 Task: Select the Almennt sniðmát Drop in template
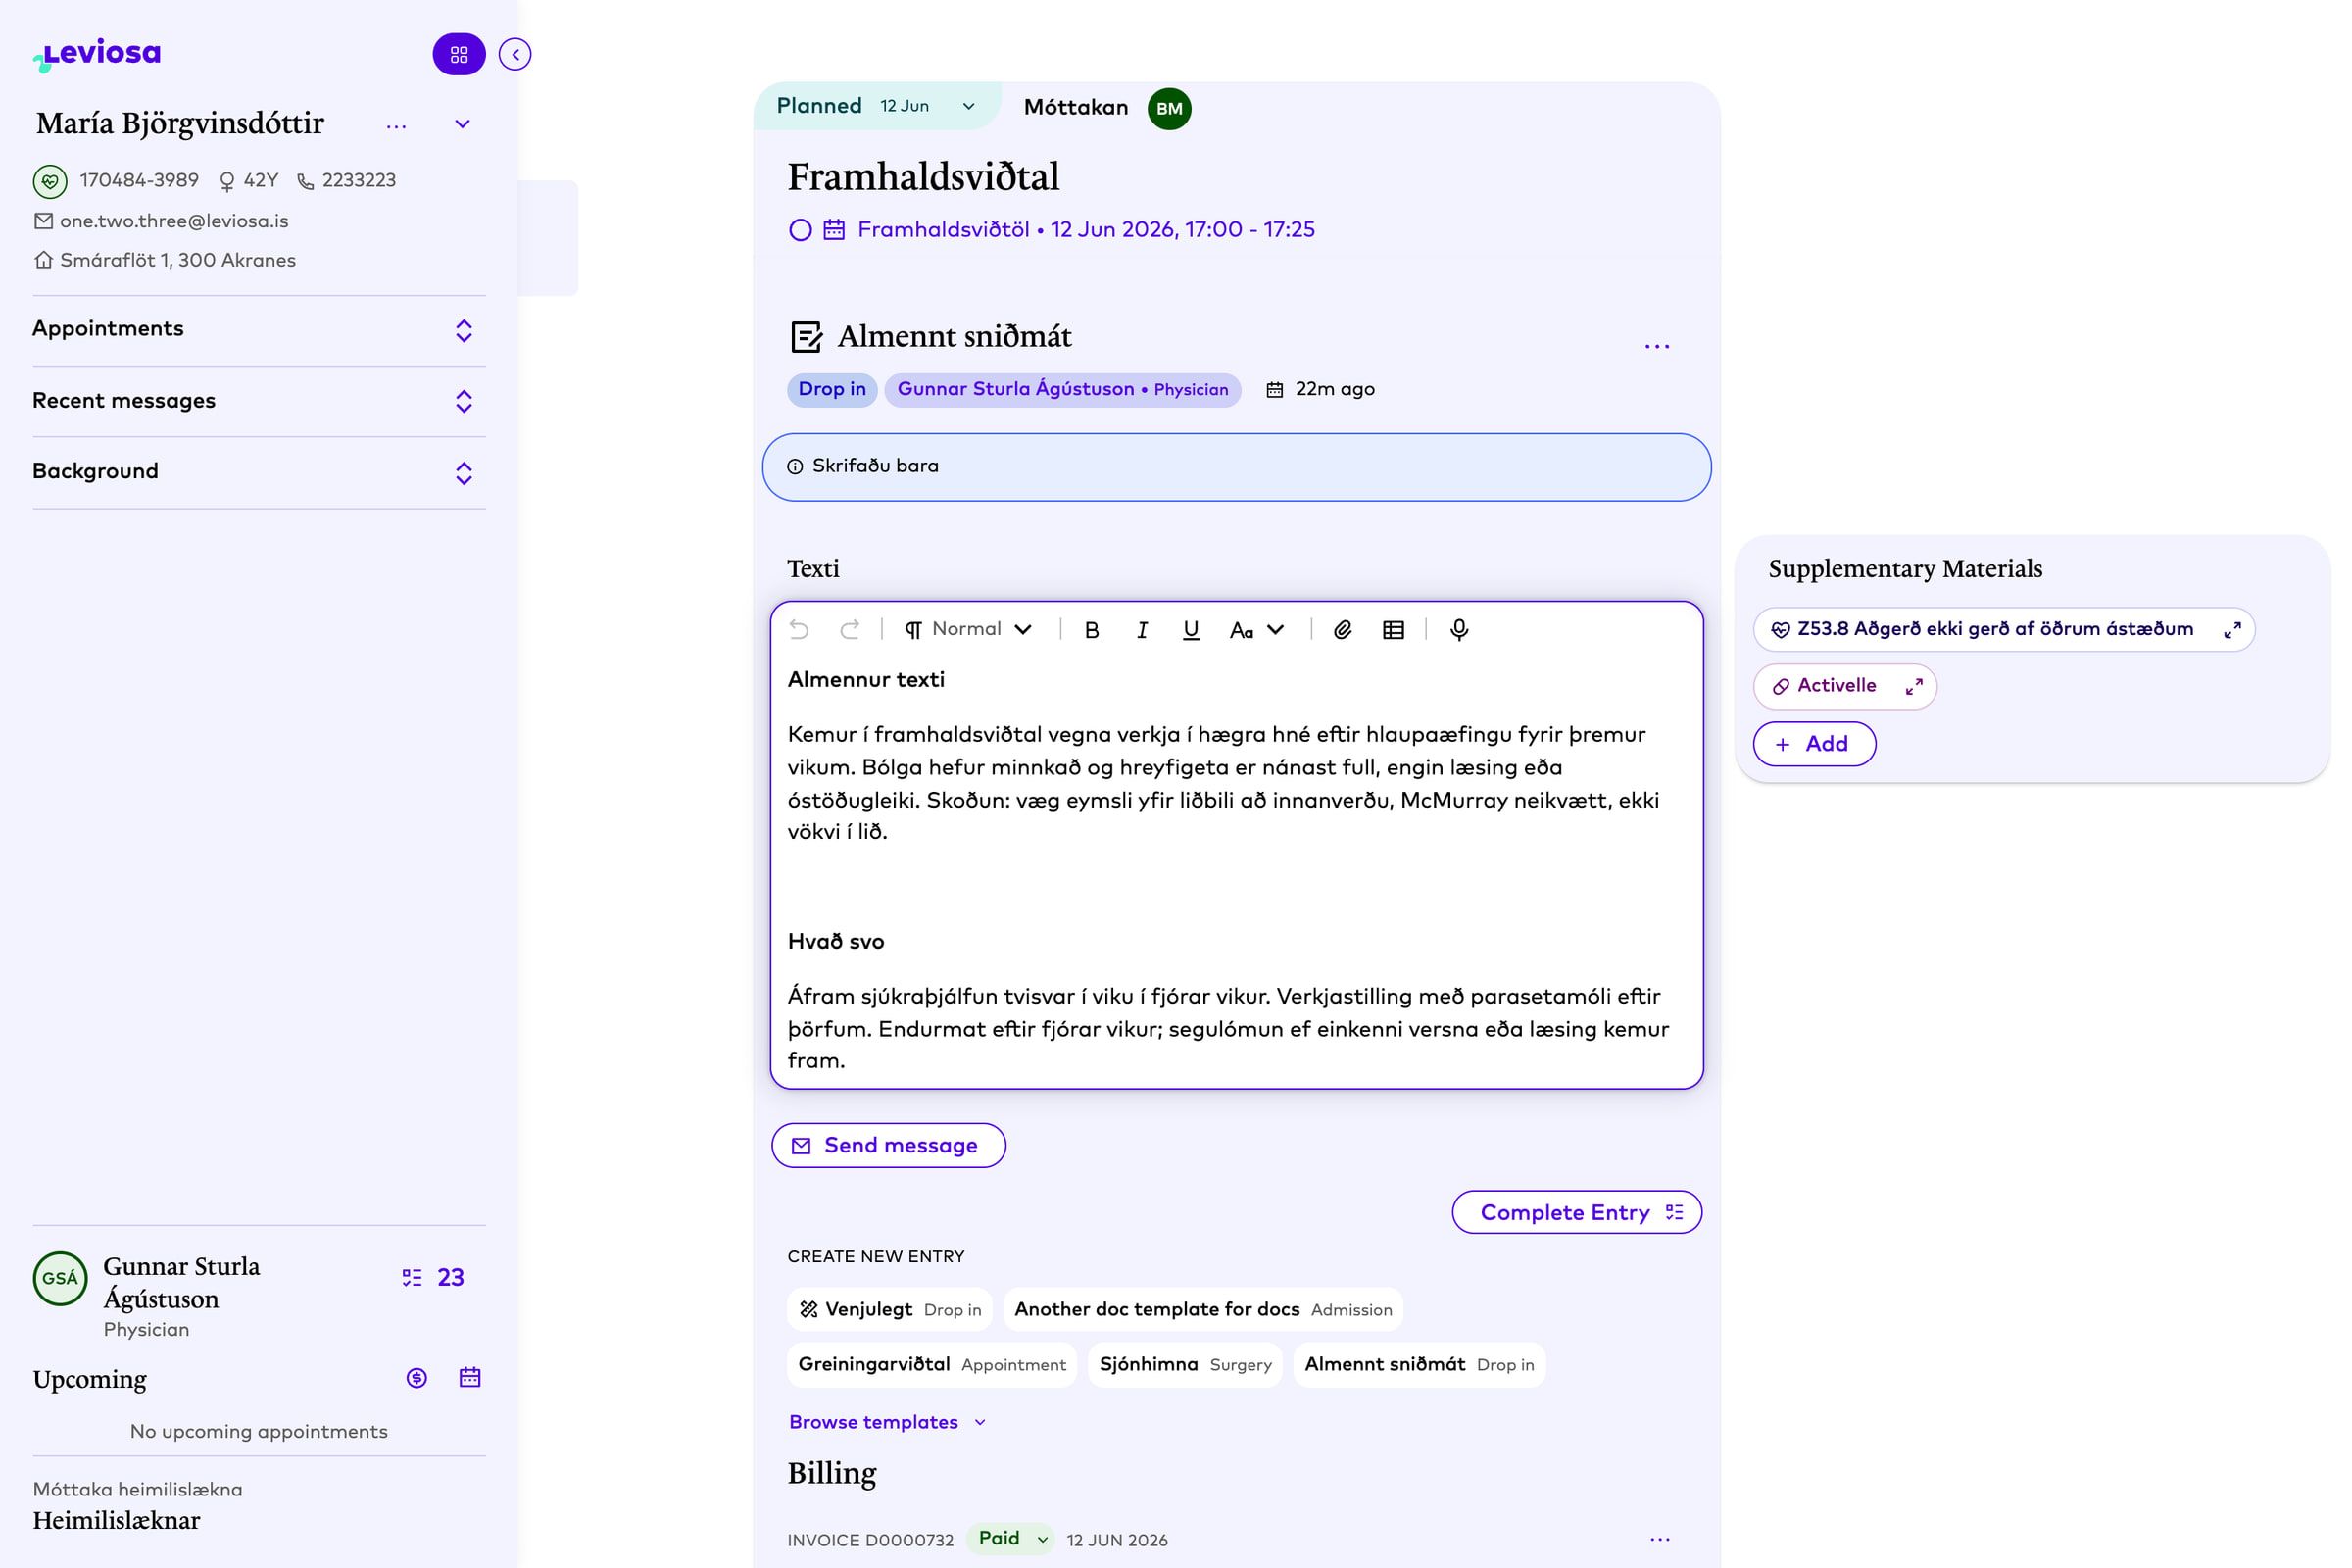click(x=1419, y=1365)
